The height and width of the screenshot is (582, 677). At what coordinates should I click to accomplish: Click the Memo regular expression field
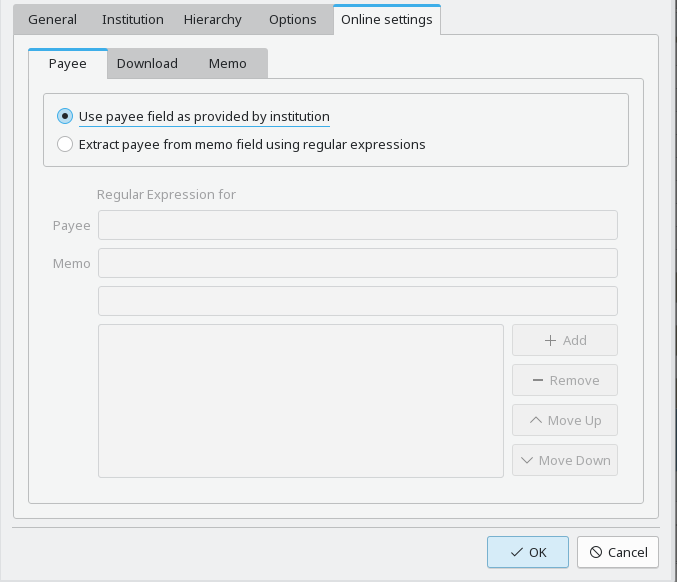coord(357,263)
